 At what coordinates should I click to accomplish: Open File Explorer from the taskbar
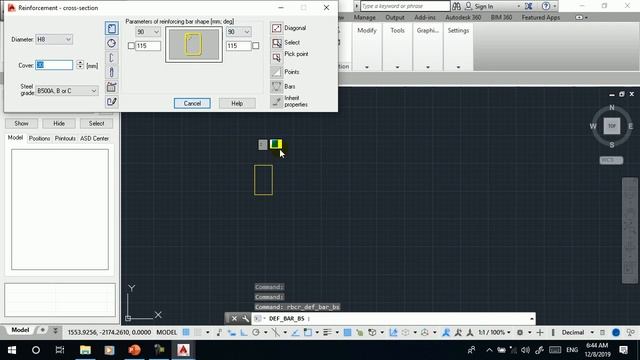coord(85,350)
